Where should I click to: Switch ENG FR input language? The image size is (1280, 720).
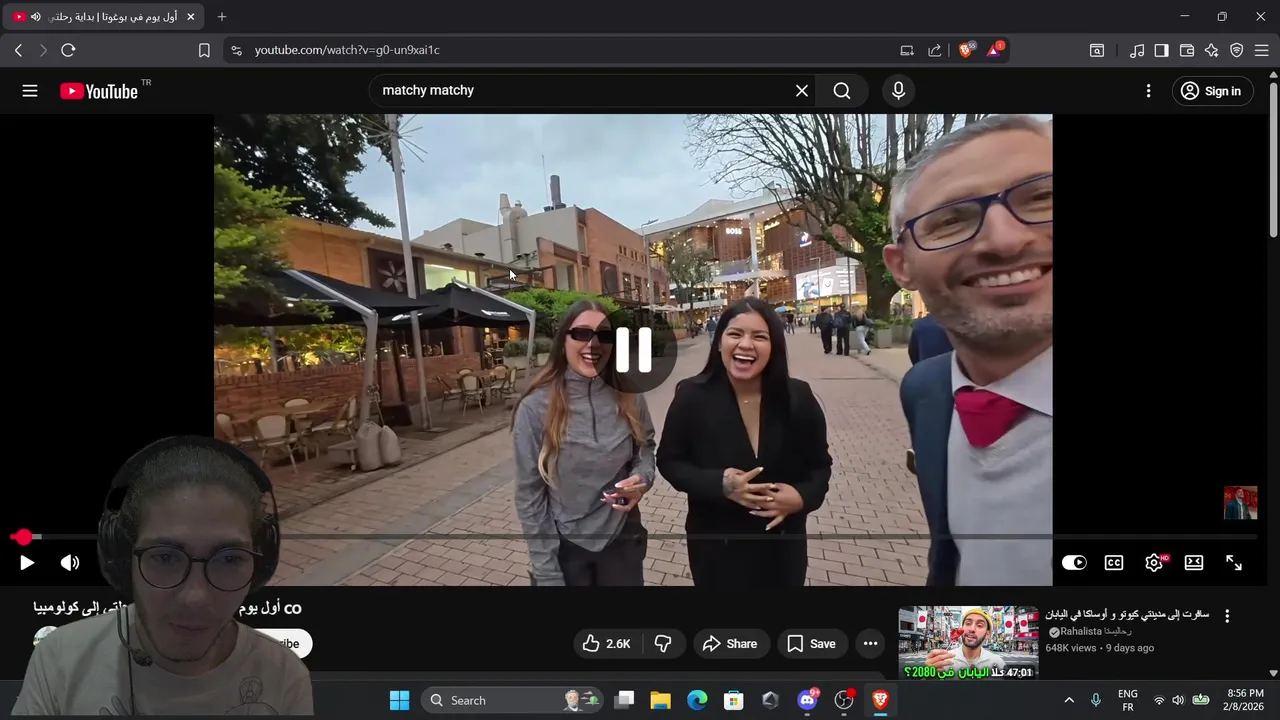click(1127, 700)
